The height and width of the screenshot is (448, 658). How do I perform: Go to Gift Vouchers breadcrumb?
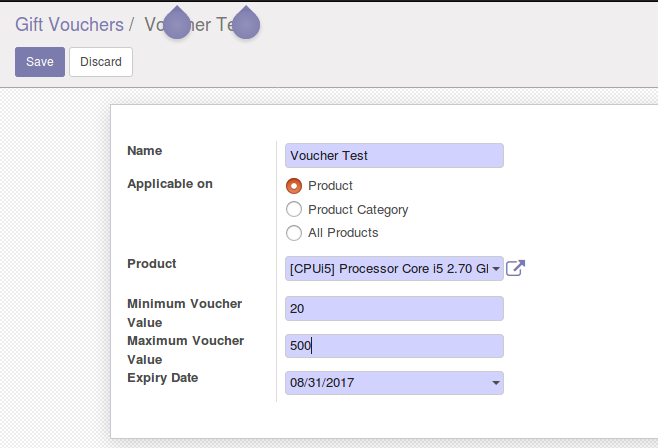coord(70,24)
